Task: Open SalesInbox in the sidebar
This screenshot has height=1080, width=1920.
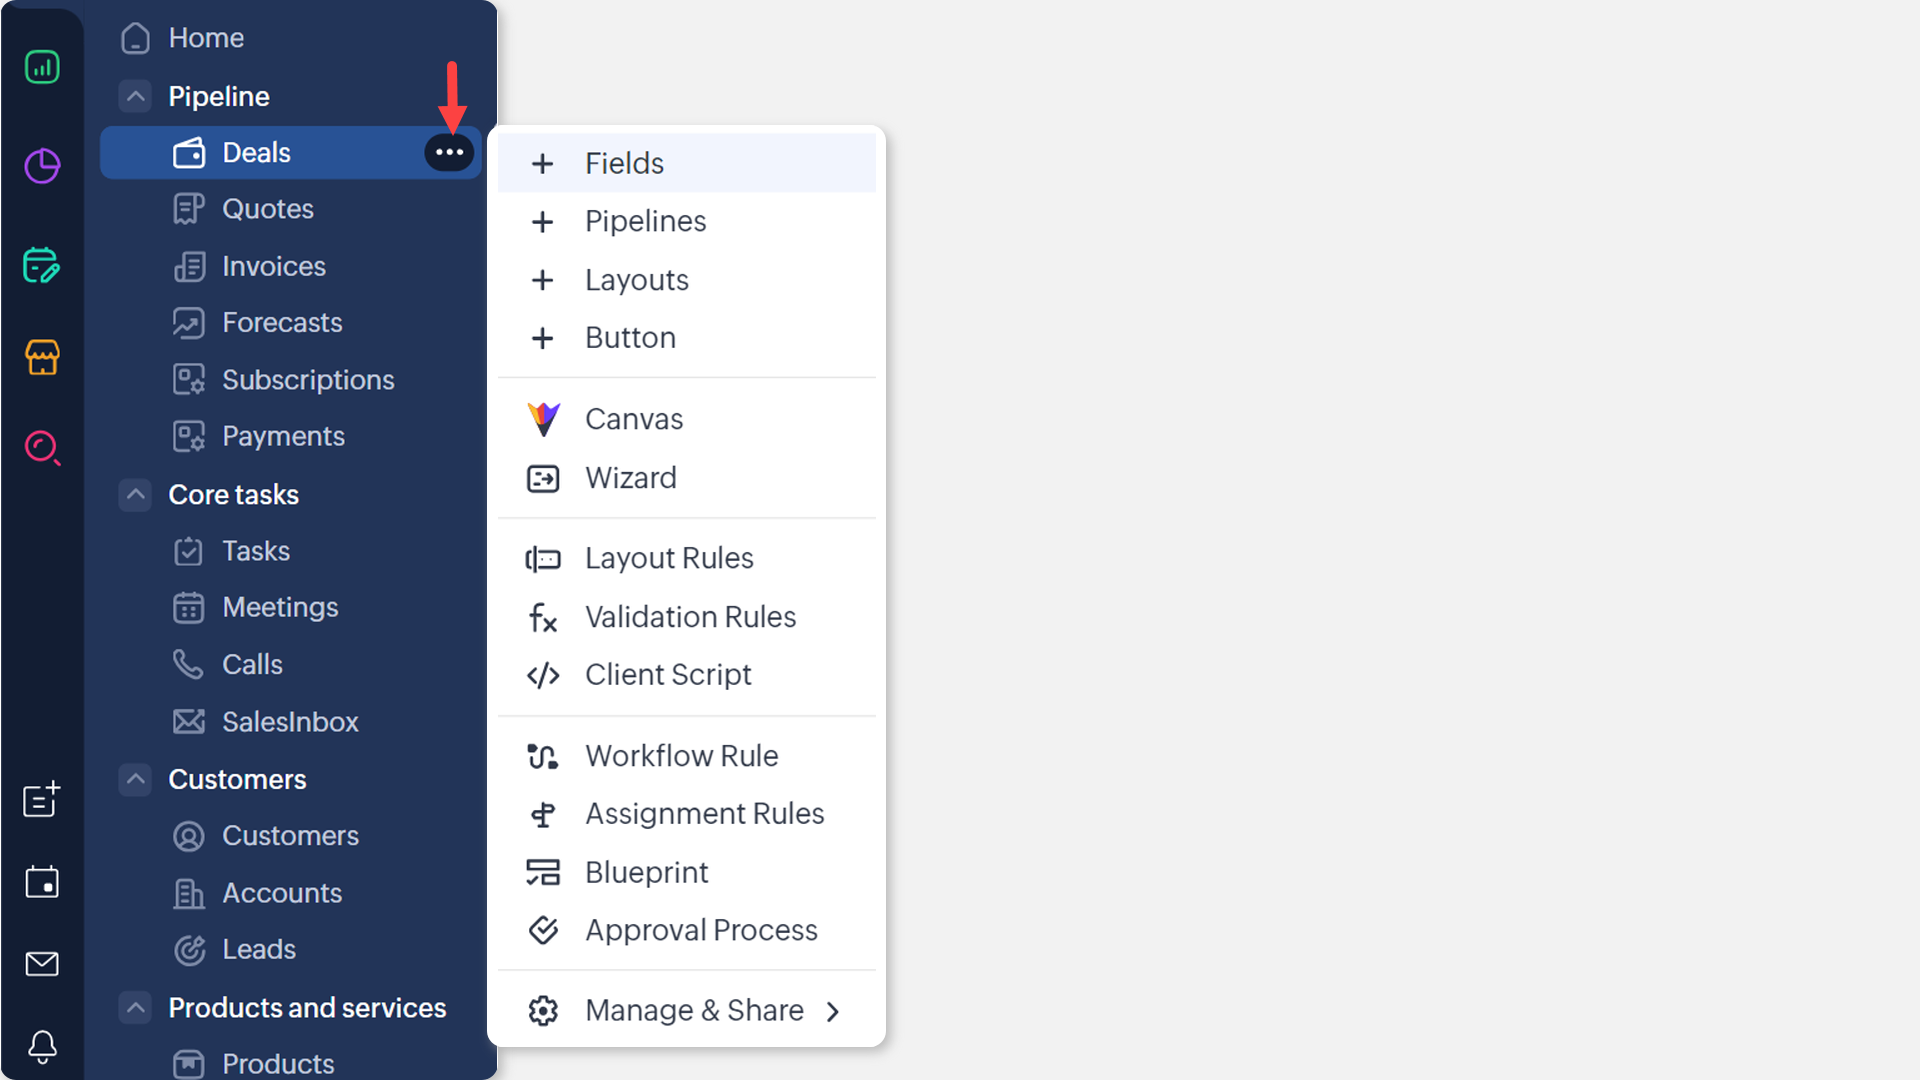Action: (x=290, y=722)
